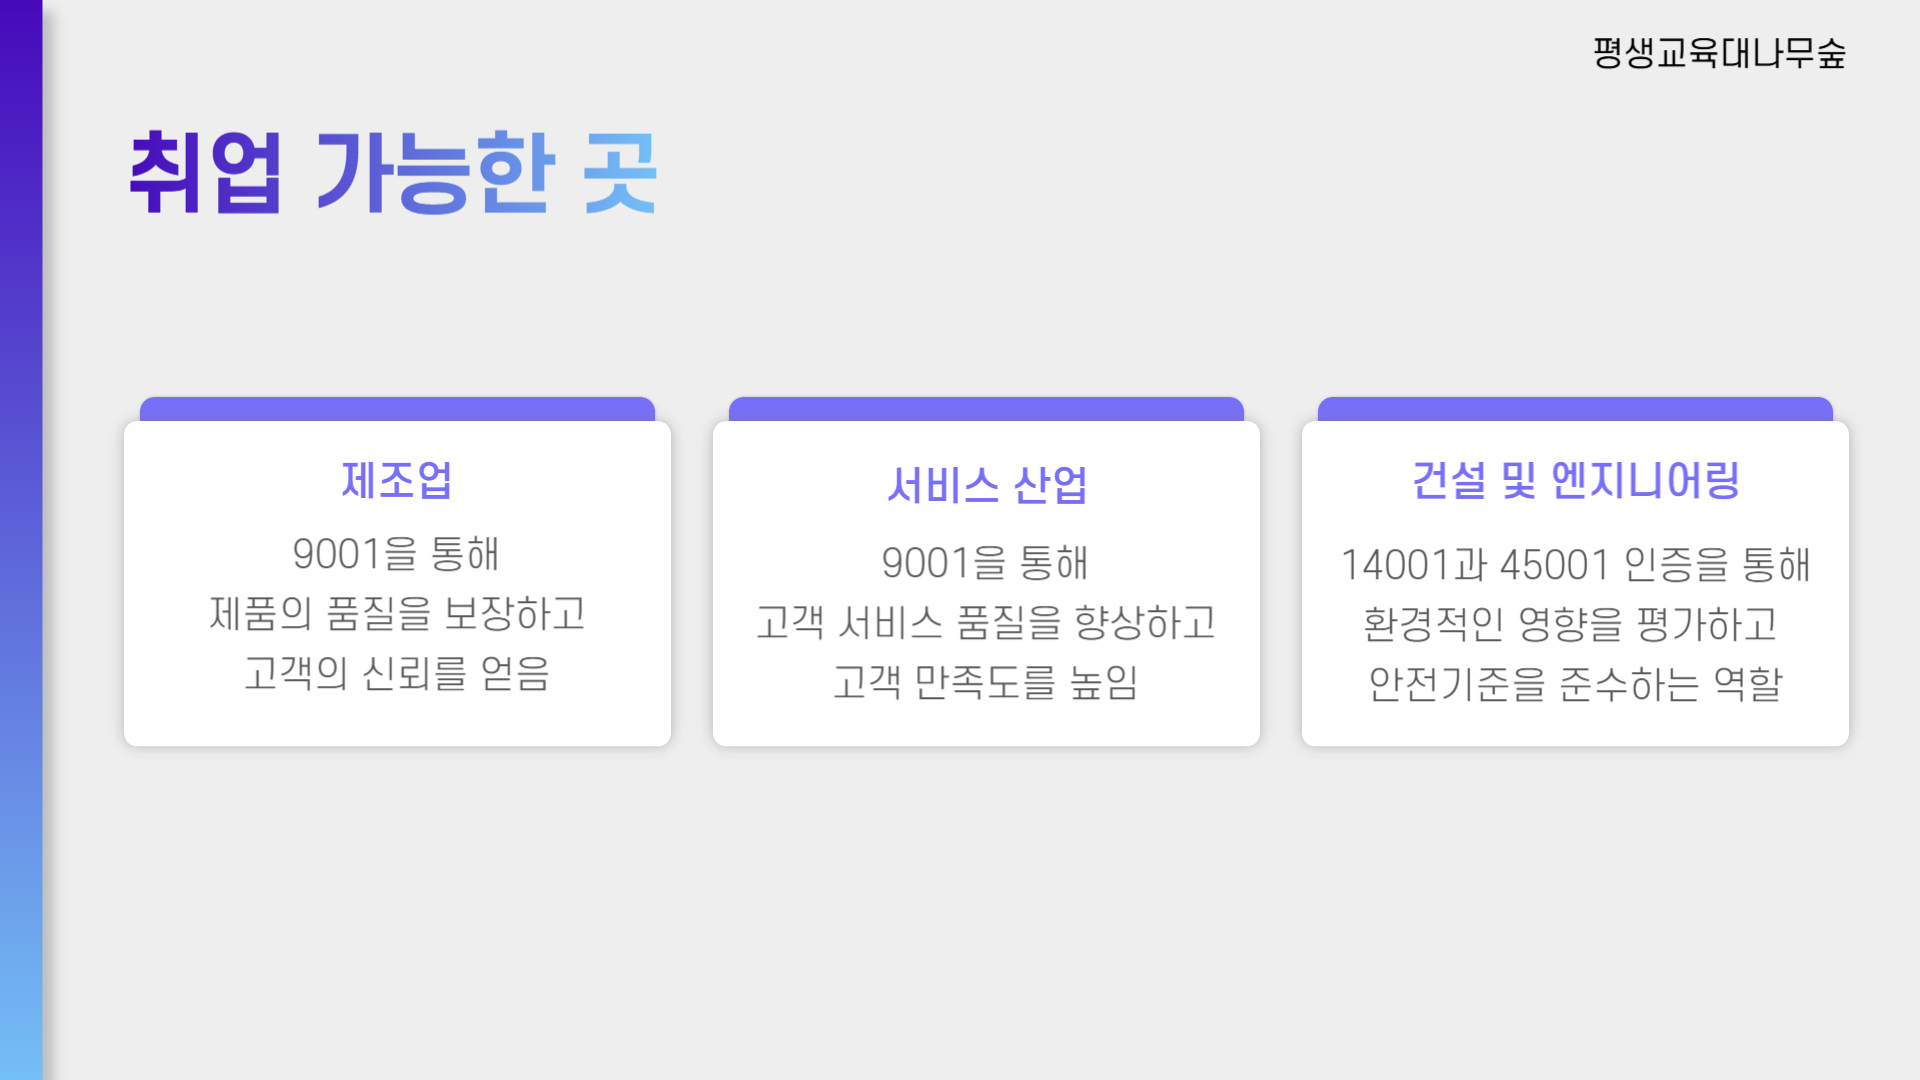The image size is (1920, 1080).
Task: Click 9001을 통해 in the 제조업 card
Action: (x=396, y=554)
